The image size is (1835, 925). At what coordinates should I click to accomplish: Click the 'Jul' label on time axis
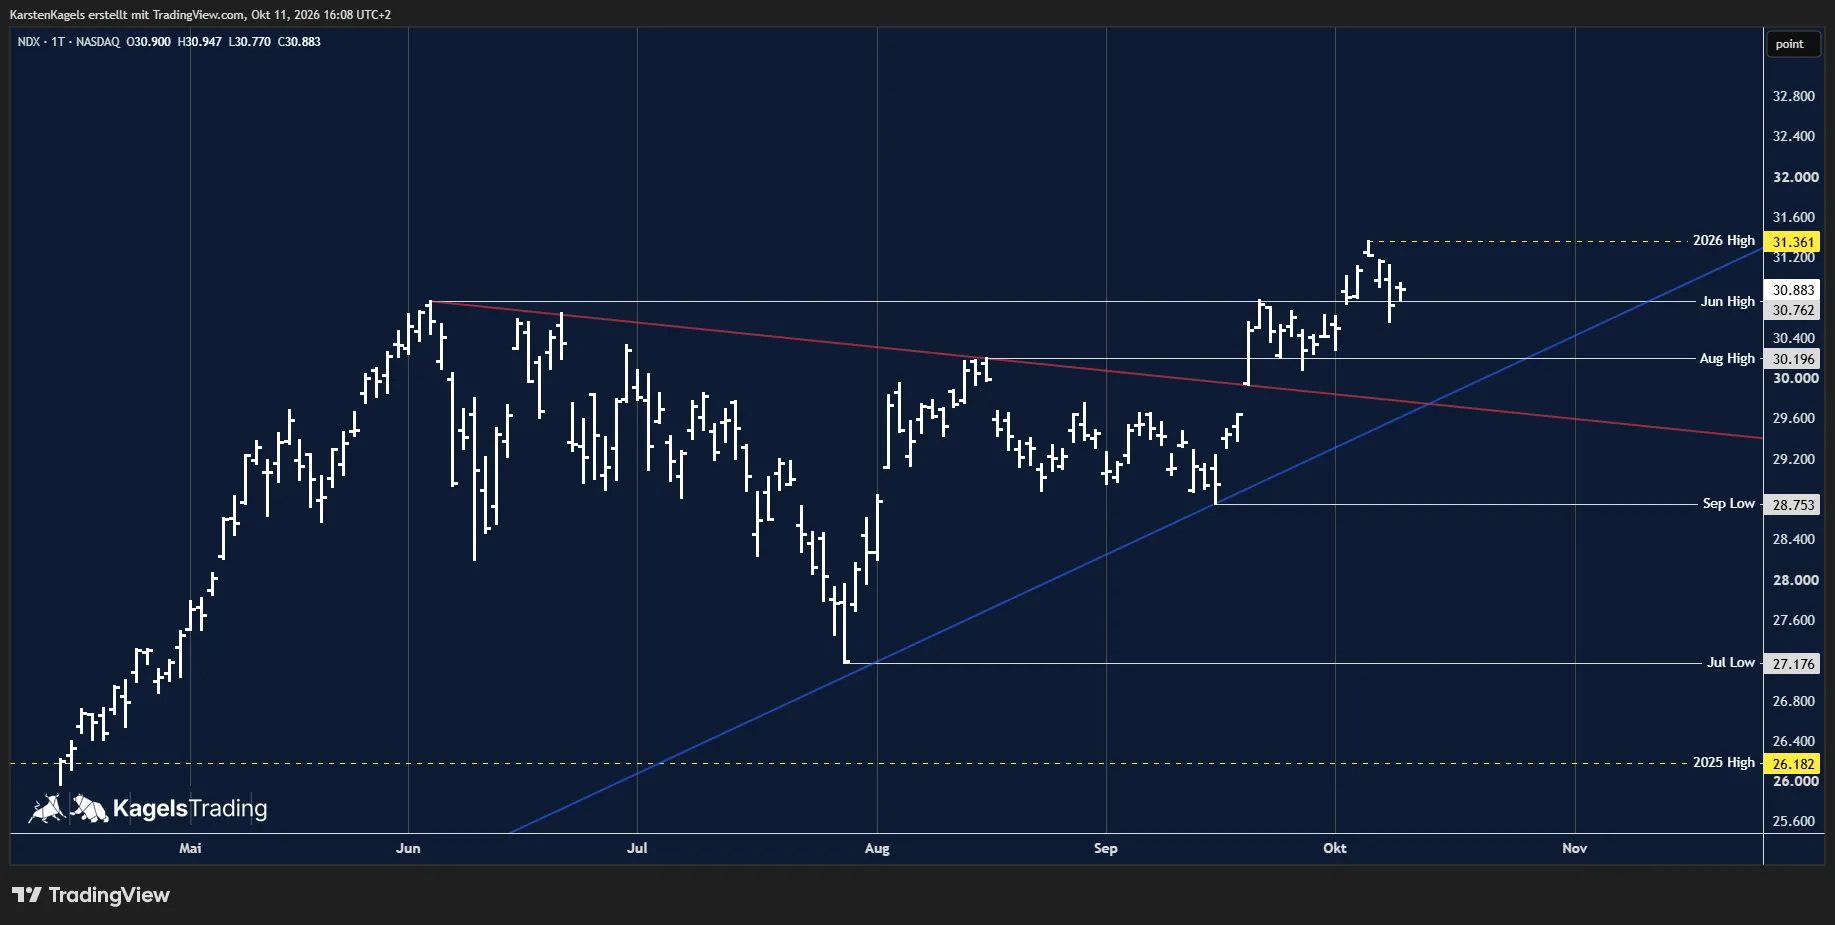tap(637, 848)
